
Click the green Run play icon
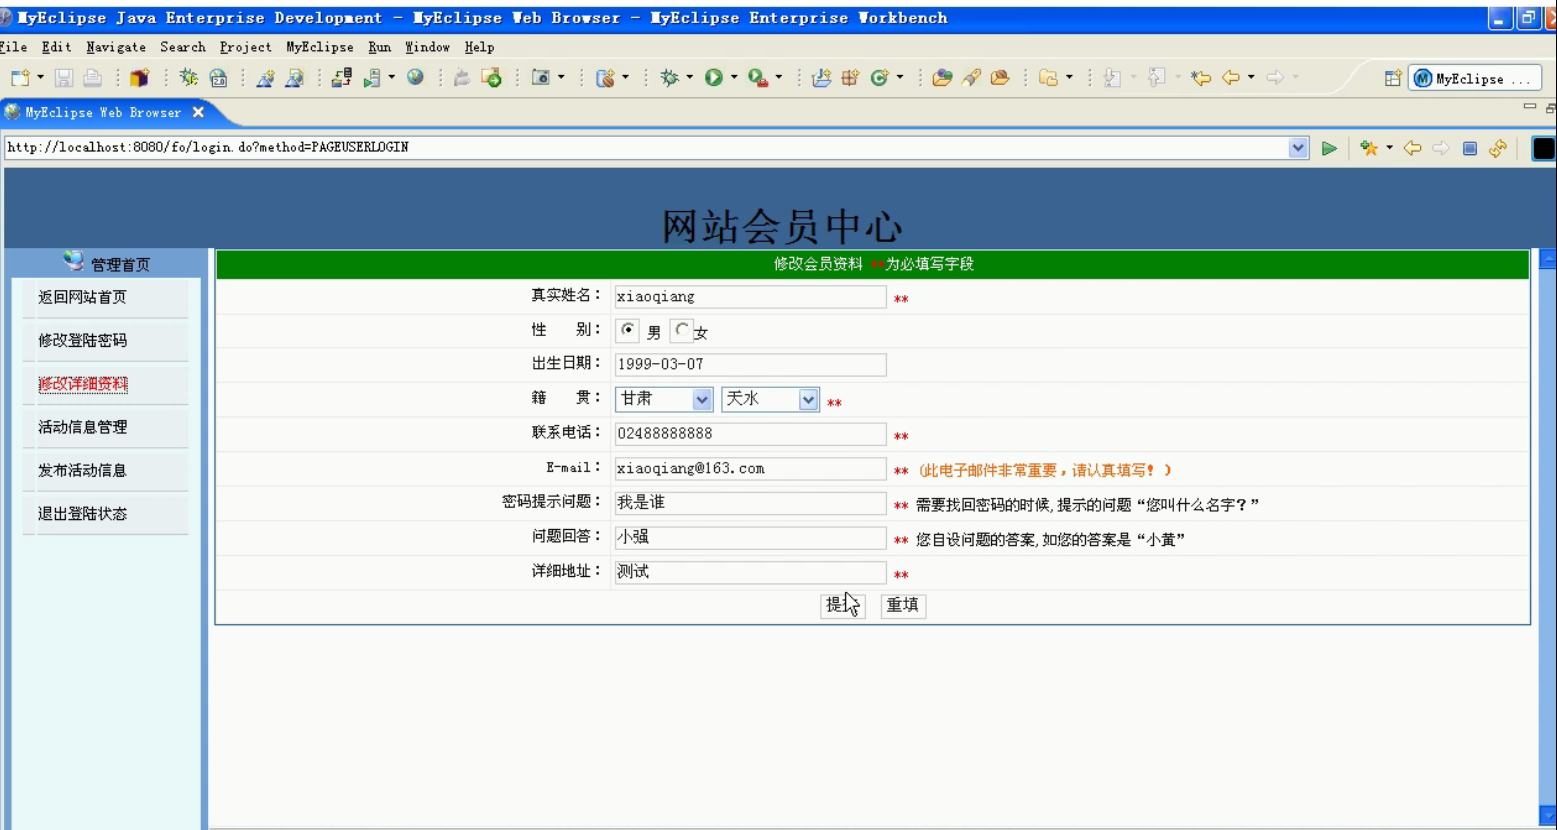[713, 77]
